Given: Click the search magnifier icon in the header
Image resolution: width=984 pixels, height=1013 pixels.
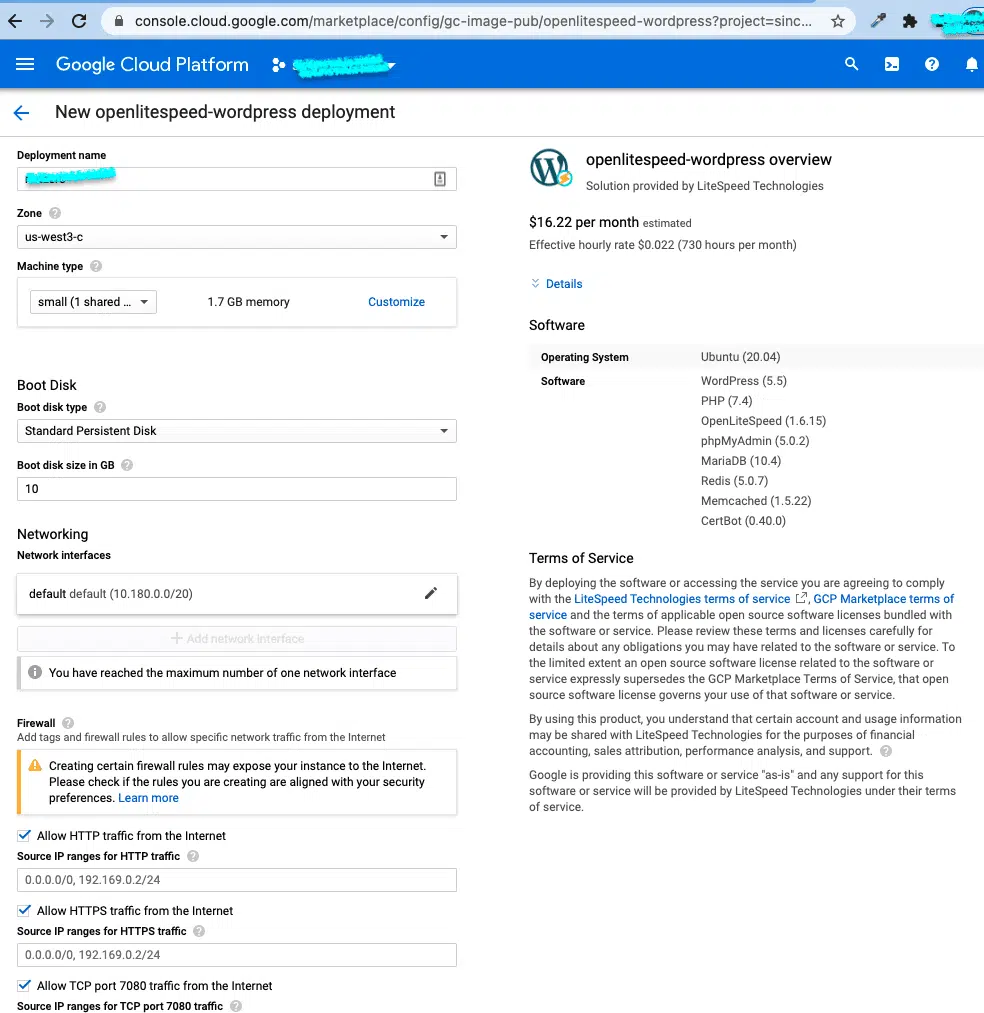Looking at the screenshot, I should [852, 64].
